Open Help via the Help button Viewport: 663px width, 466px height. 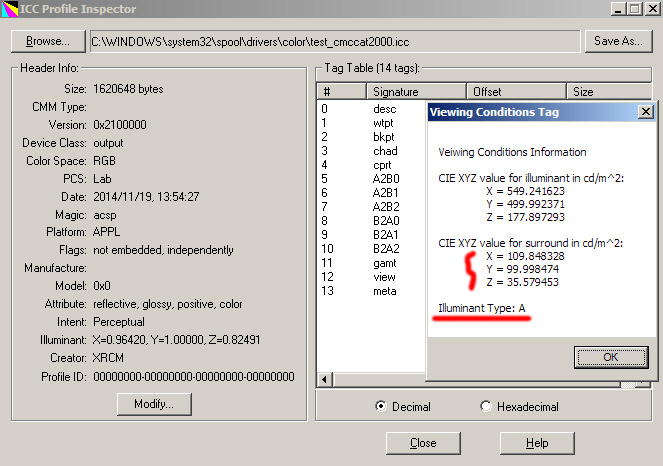[537, 443]
